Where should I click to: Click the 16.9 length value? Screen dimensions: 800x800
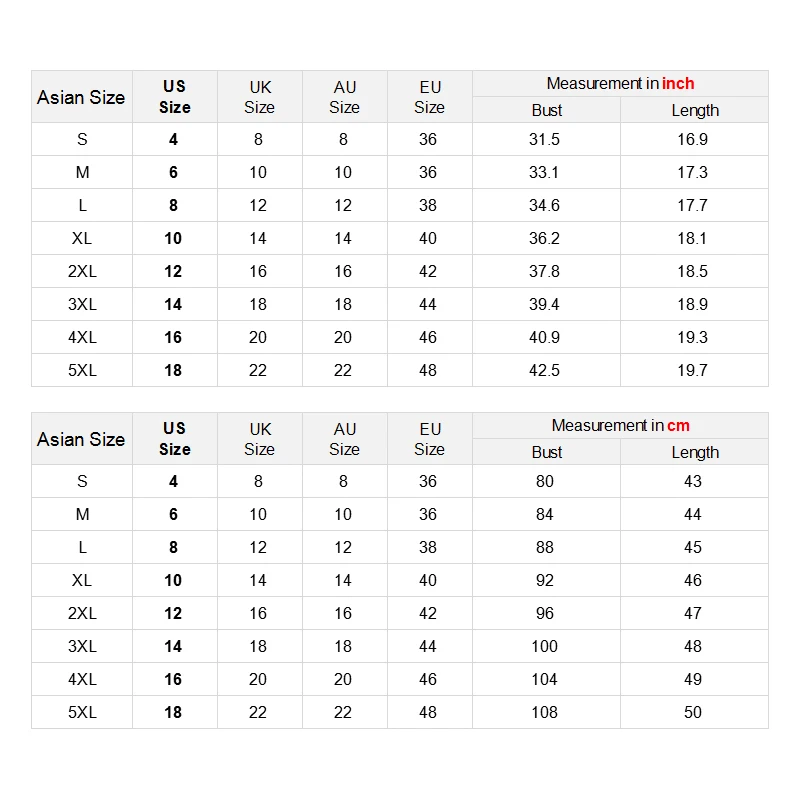(x=692, y=139)
